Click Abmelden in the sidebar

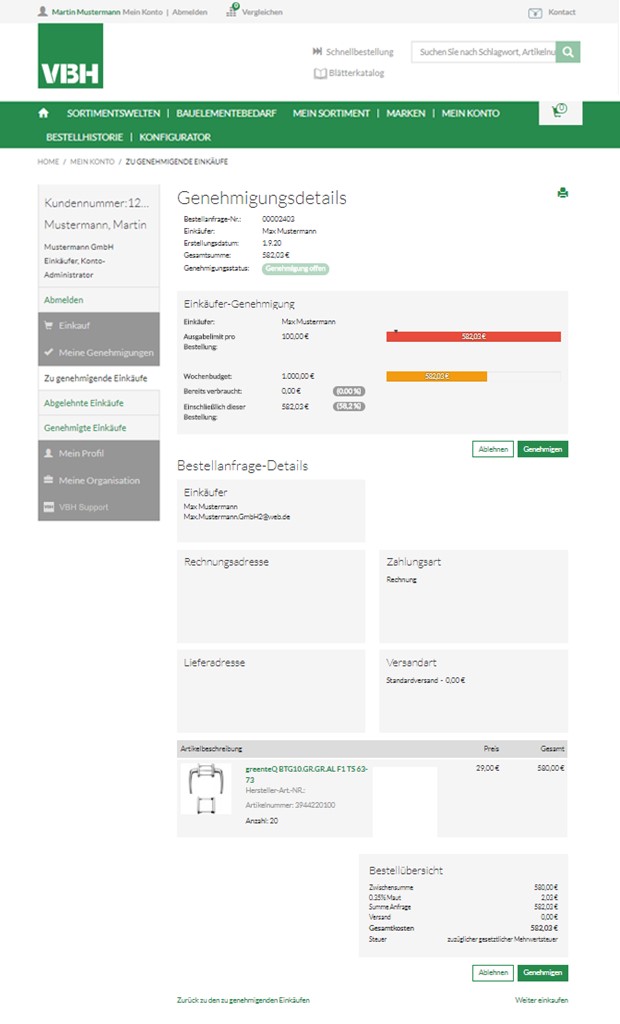coord(63,300)
